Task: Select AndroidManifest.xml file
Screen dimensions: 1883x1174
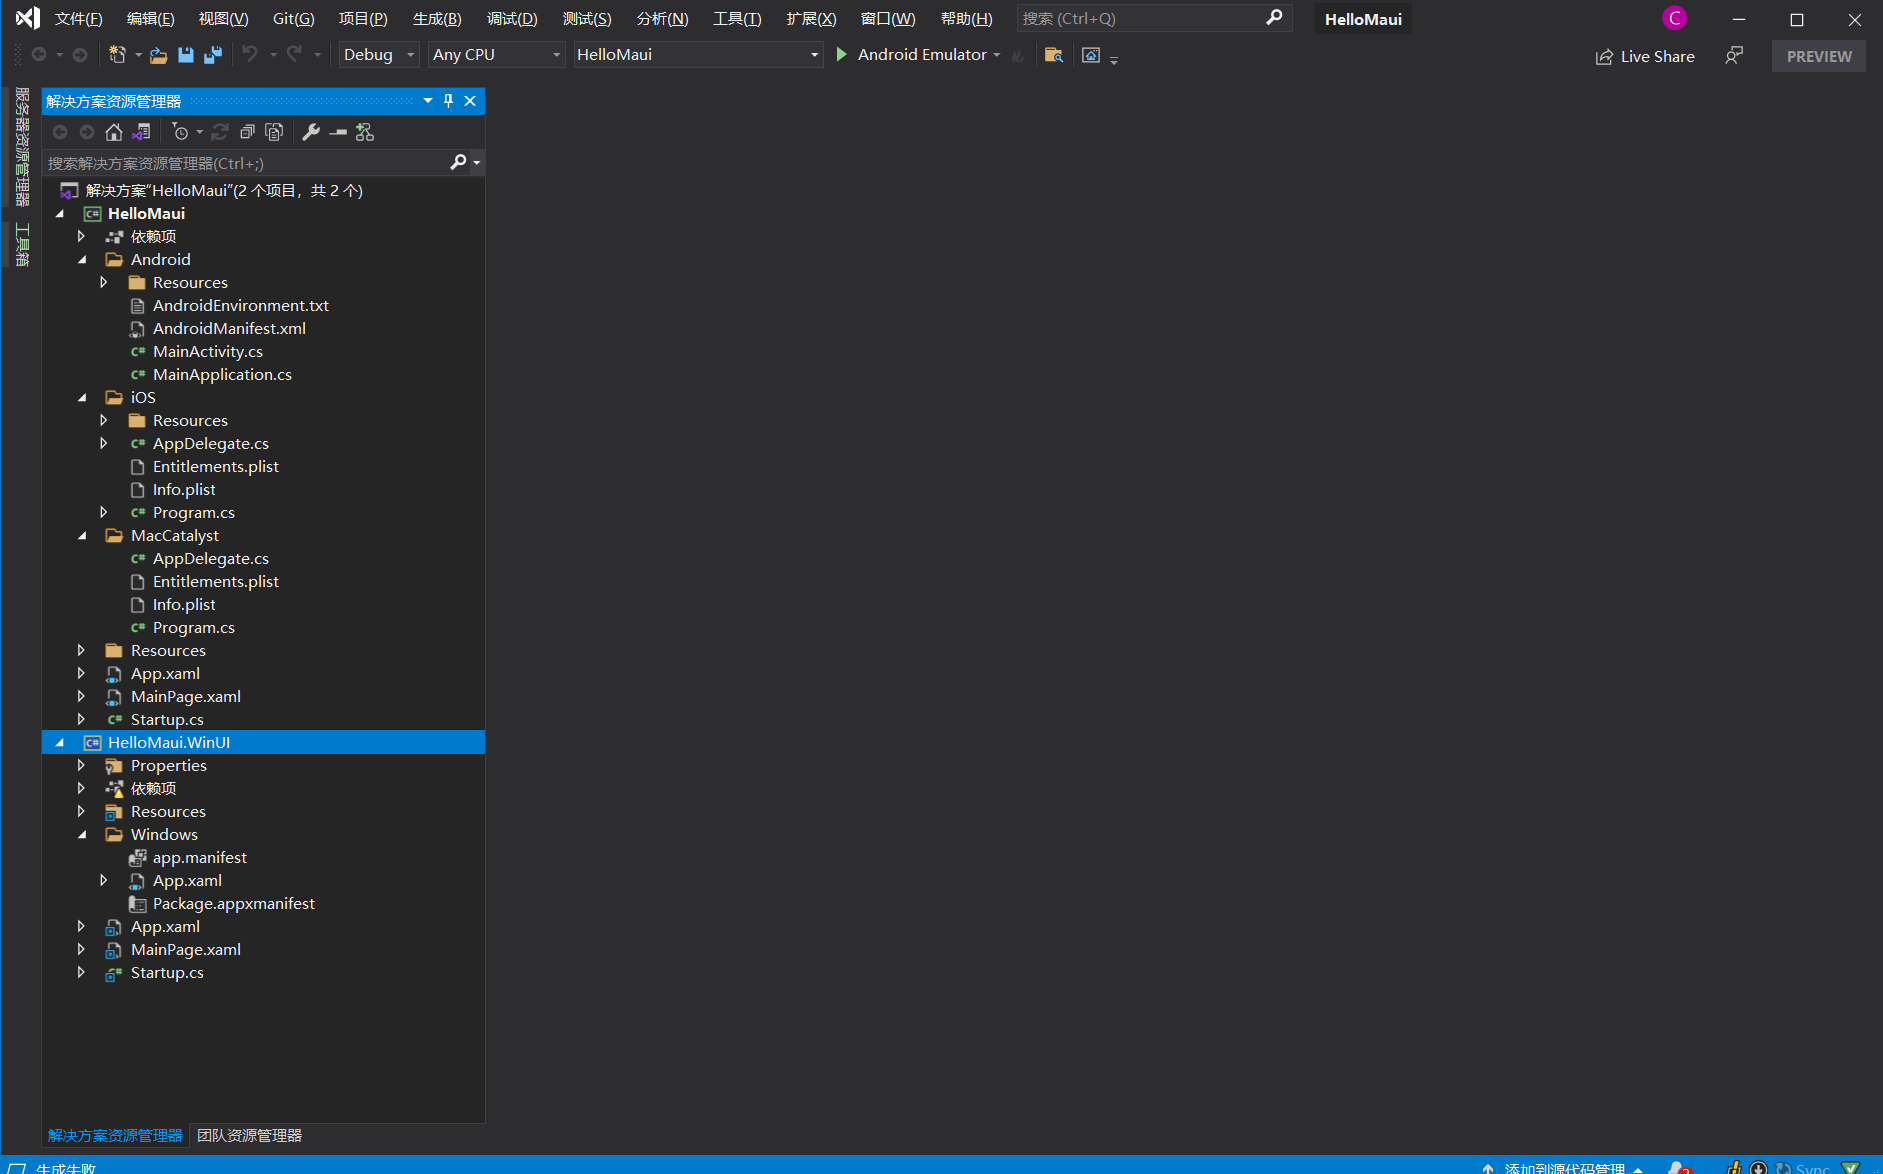Action: coord(229,329)
